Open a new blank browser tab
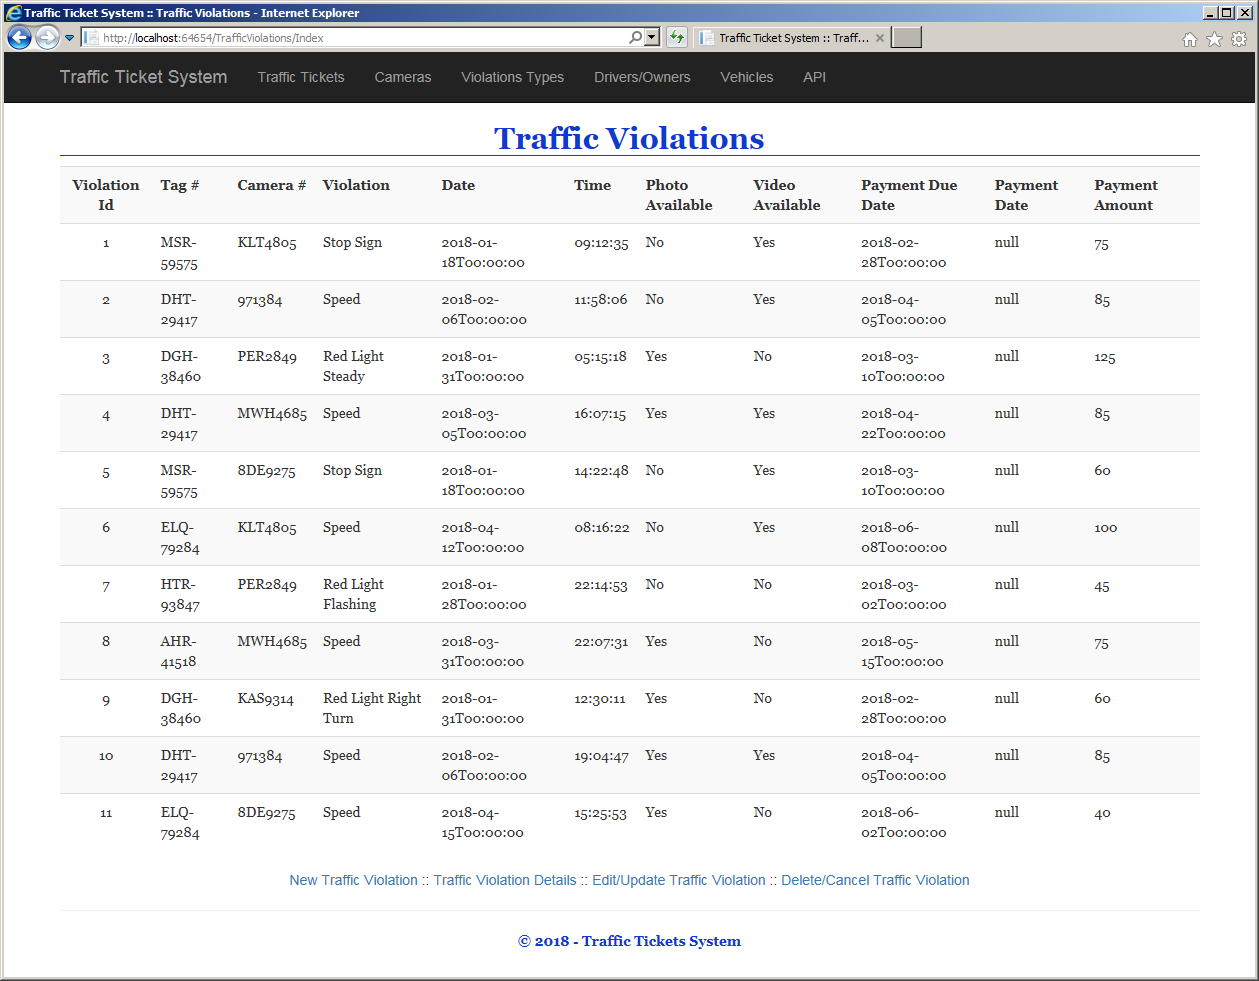The width and height of the screenshot is (1259, 981). tap(906, 37)
